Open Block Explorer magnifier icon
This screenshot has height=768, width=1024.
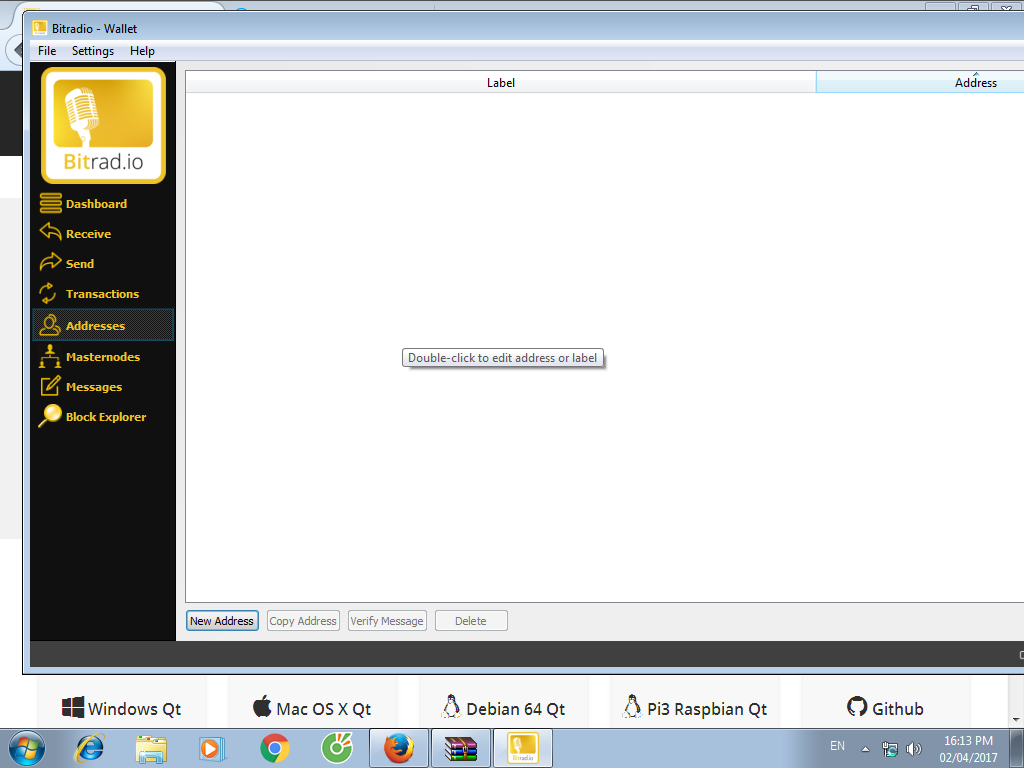[x=50, y=415]
